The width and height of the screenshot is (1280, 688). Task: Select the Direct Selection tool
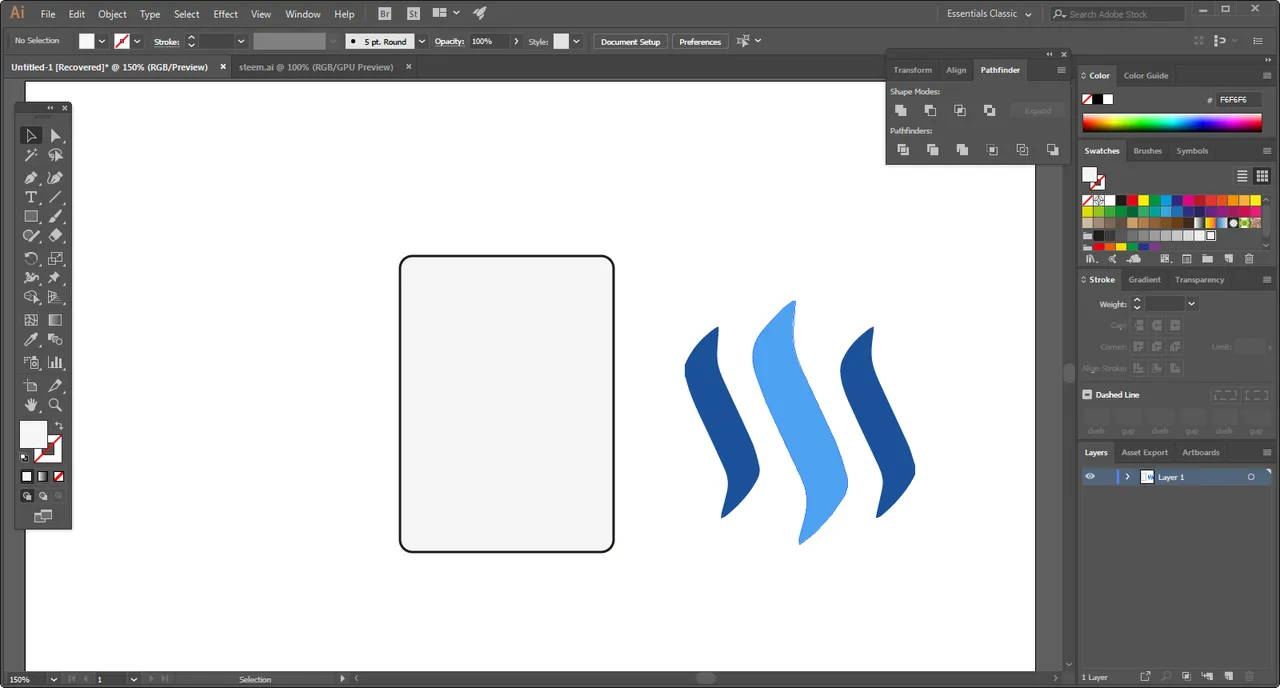(56, 136)
